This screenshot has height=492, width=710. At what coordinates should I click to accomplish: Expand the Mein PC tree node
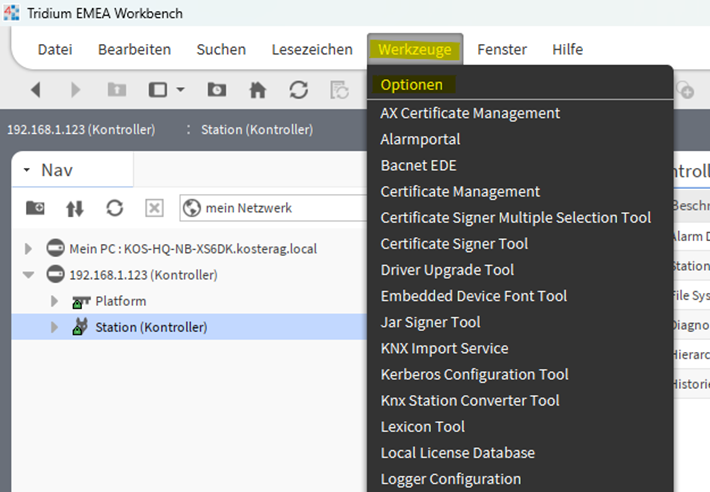click(x=29, y=248)
